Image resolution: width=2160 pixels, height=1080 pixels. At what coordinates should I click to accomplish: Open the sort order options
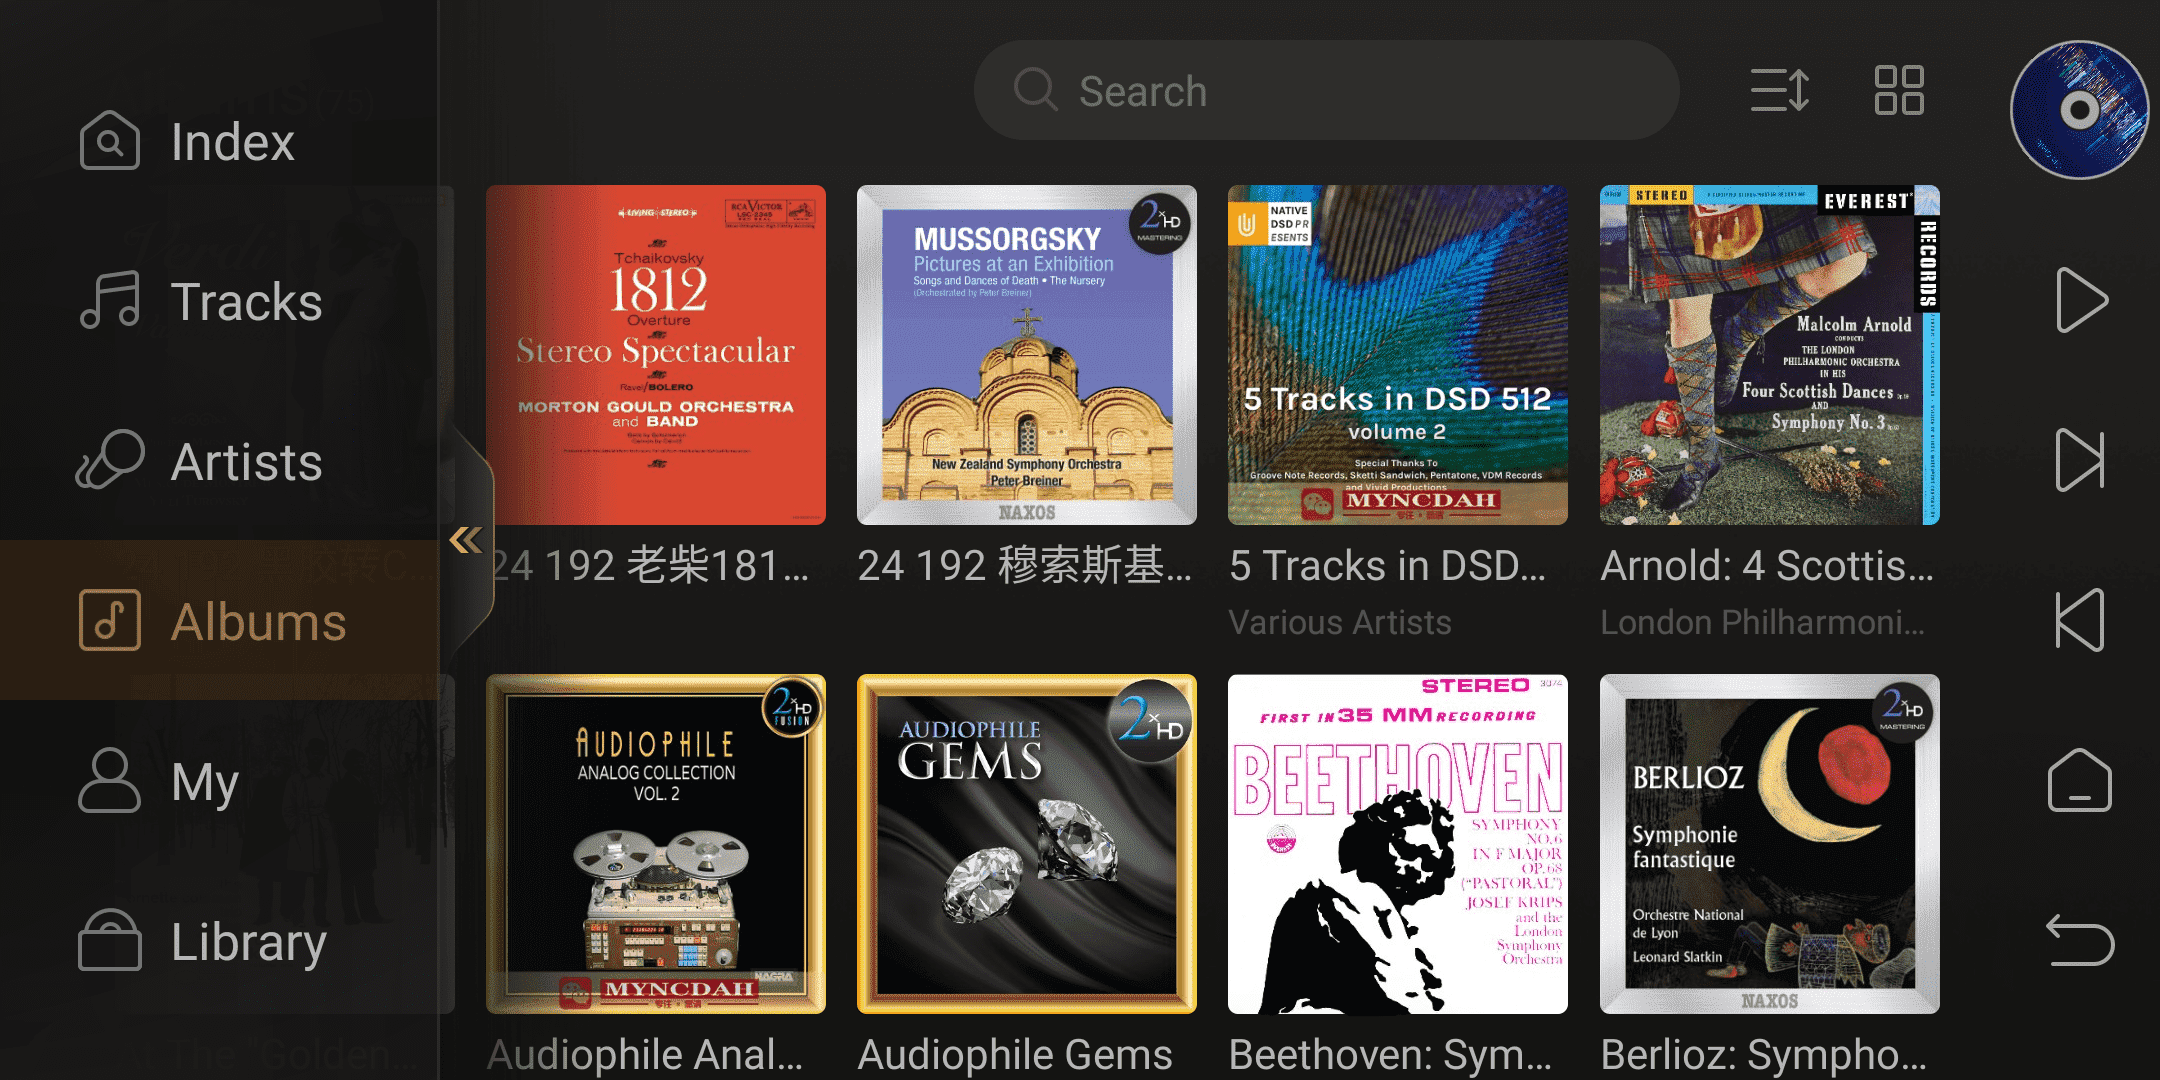coord(1780,90)
